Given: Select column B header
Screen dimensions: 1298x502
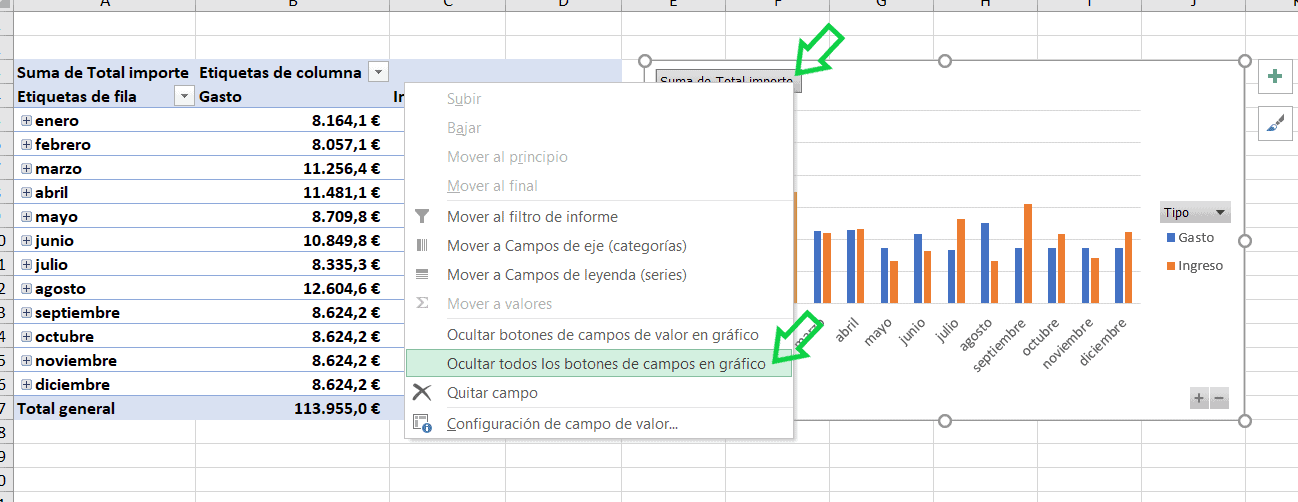Looking at the screenshot, I should click(x=292, y=5).
